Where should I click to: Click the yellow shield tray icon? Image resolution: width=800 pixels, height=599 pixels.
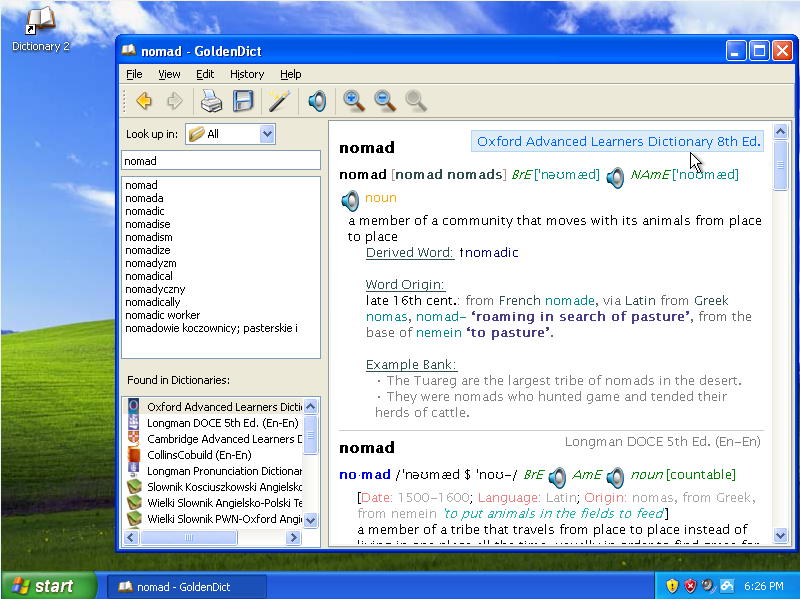click(672, 586)
